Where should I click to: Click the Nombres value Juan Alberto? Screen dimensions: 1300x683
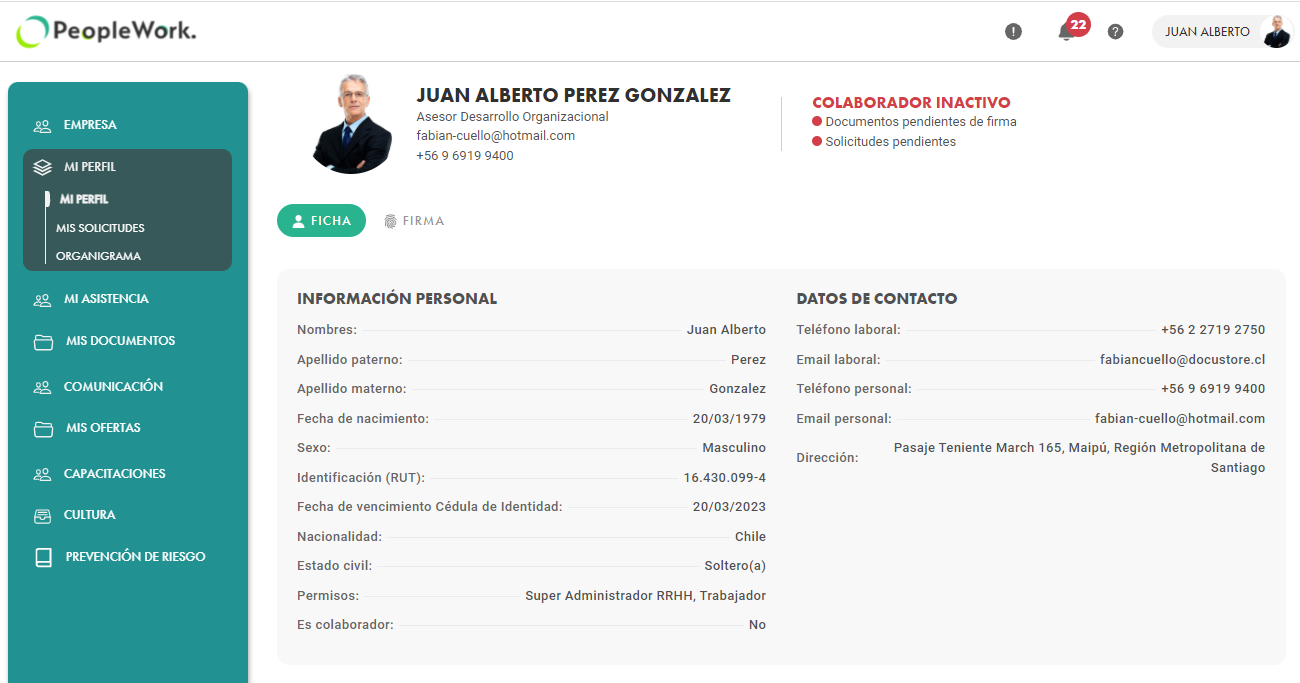click(726, 330)
